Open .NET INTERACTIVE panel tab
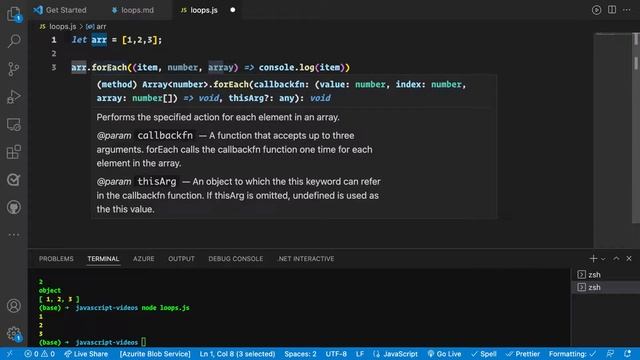 tap(306, 259)
